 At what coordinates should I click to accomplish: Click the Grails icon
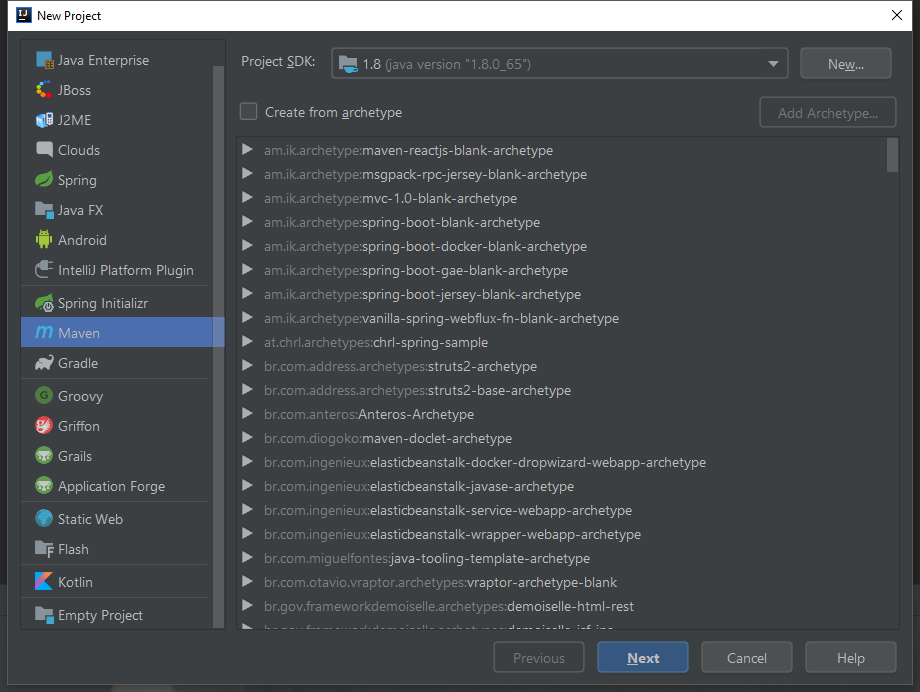pos(44,455)
